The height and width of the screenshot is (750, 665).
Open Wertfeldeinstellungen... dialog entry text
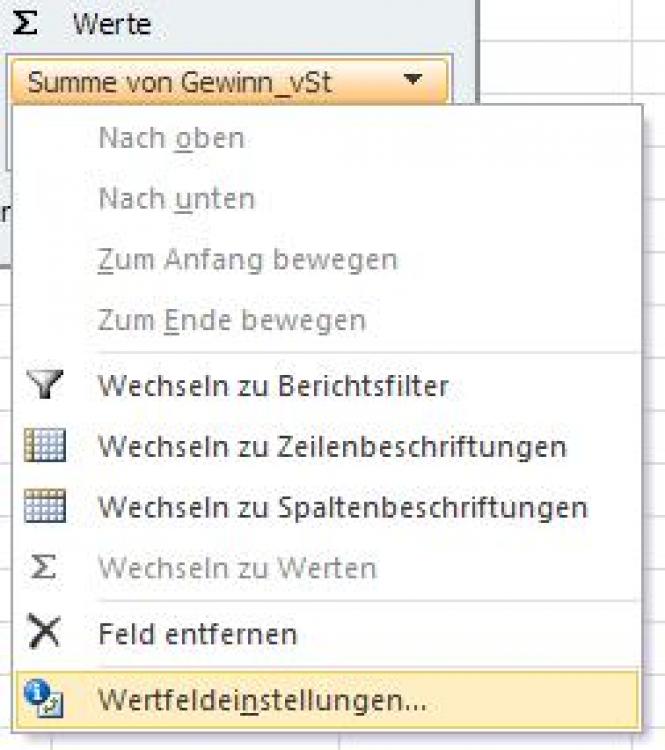pyautogui.click(x=262, y=700)
